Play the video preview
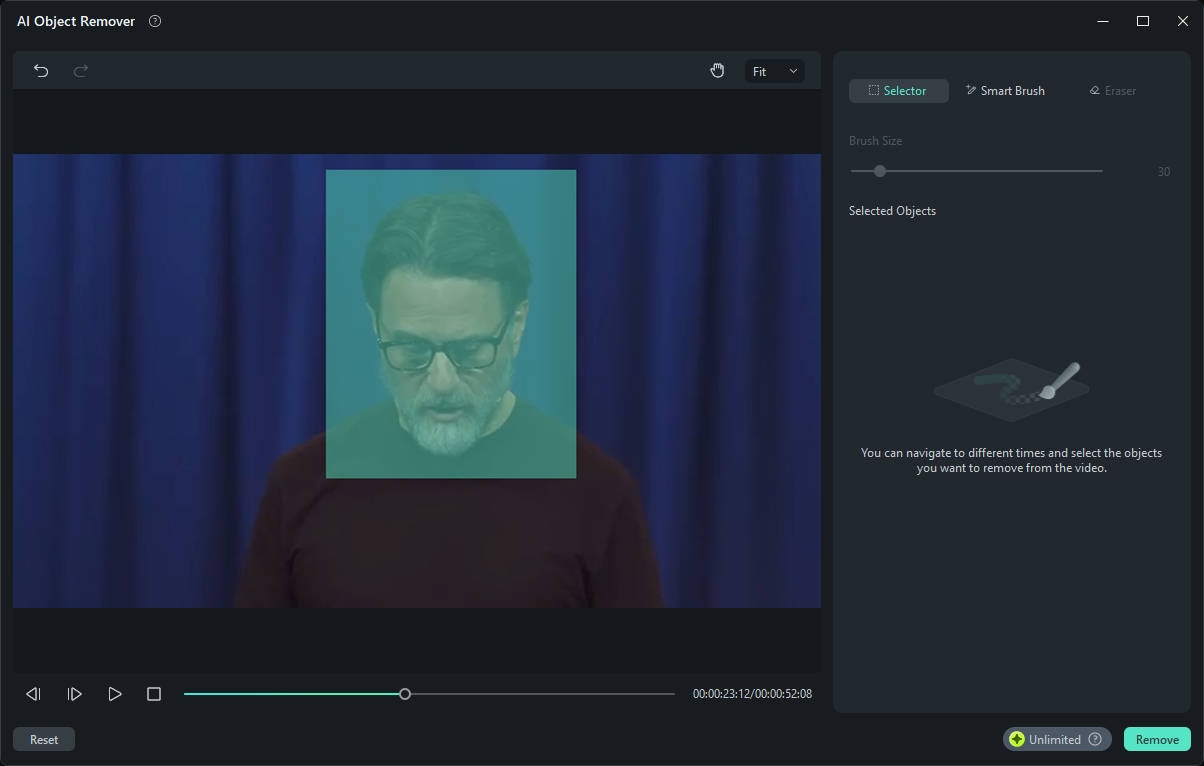1204x766 pixels. [115, 694]
